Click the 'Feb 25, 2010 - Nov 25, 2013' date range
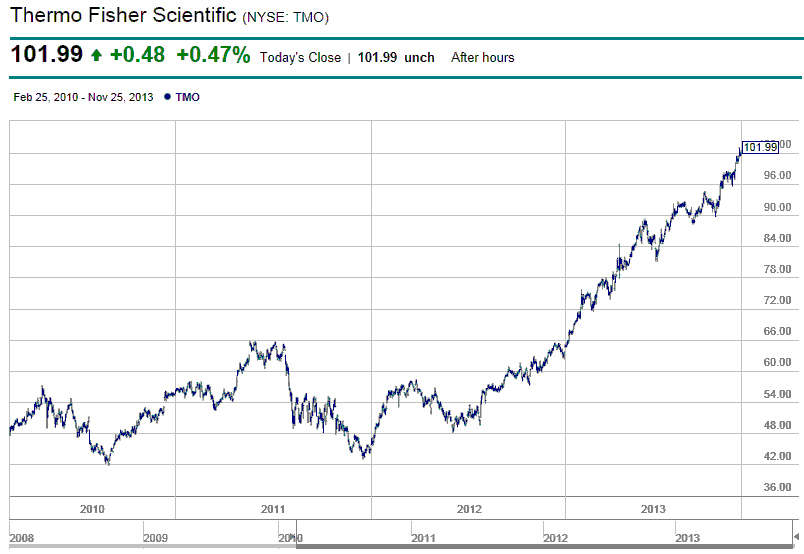Screen dimensions: 804x554 [84, 97]
